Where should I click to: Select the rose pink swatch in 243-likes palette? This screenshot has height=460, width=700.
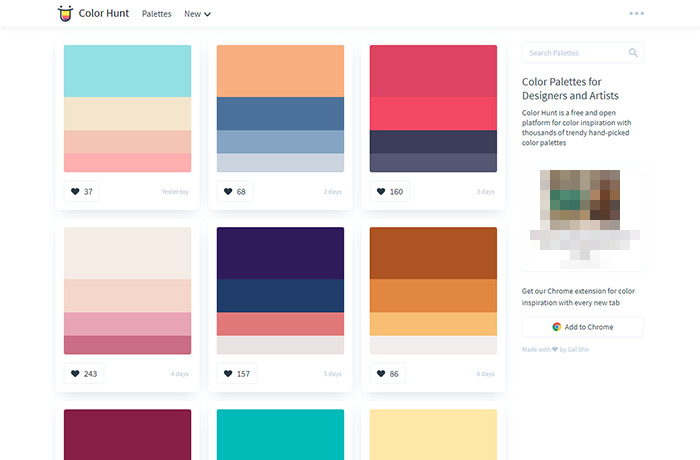pyautogui.click(x=128, y=324)
